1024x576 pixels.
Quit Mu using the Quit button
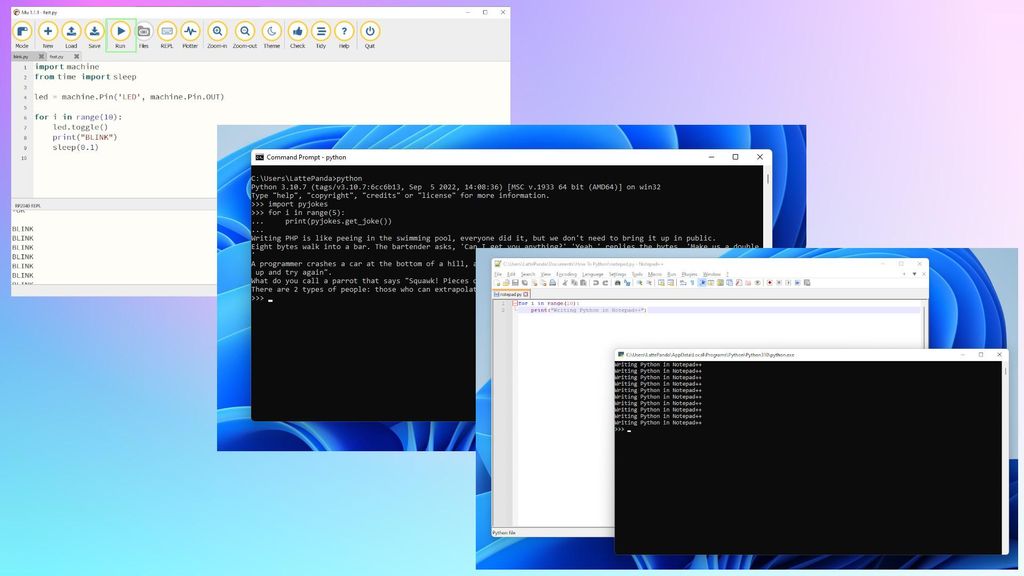tap(369, 32)
